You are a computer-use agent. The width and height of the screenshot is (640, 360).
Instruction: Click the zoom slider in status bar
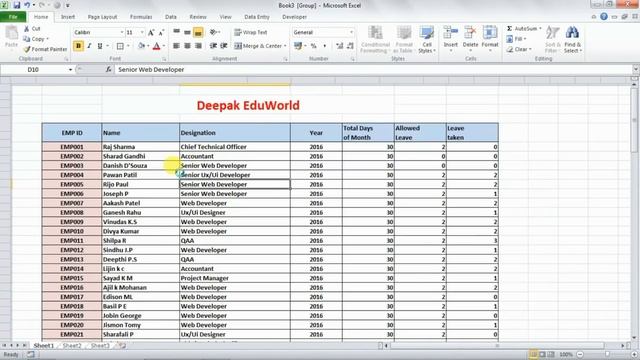click(x=607, y=354)
